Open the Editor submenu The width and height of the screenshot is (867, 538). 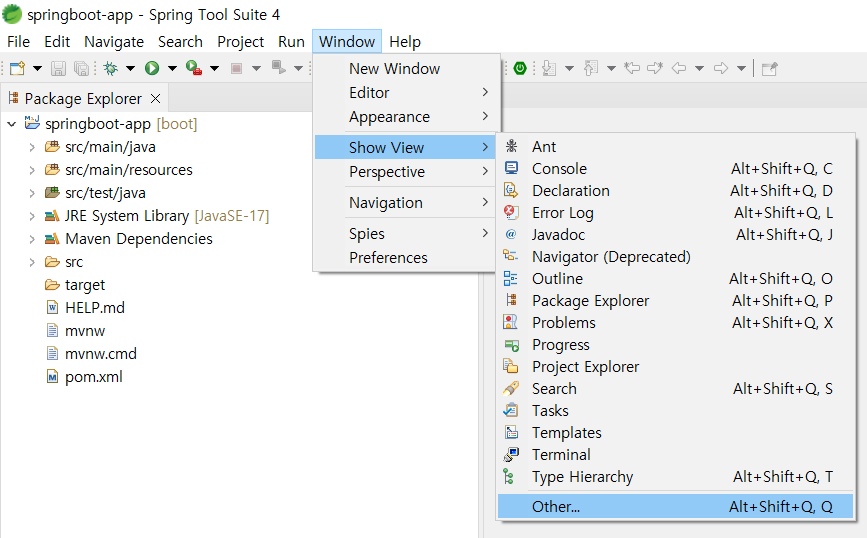406,92
